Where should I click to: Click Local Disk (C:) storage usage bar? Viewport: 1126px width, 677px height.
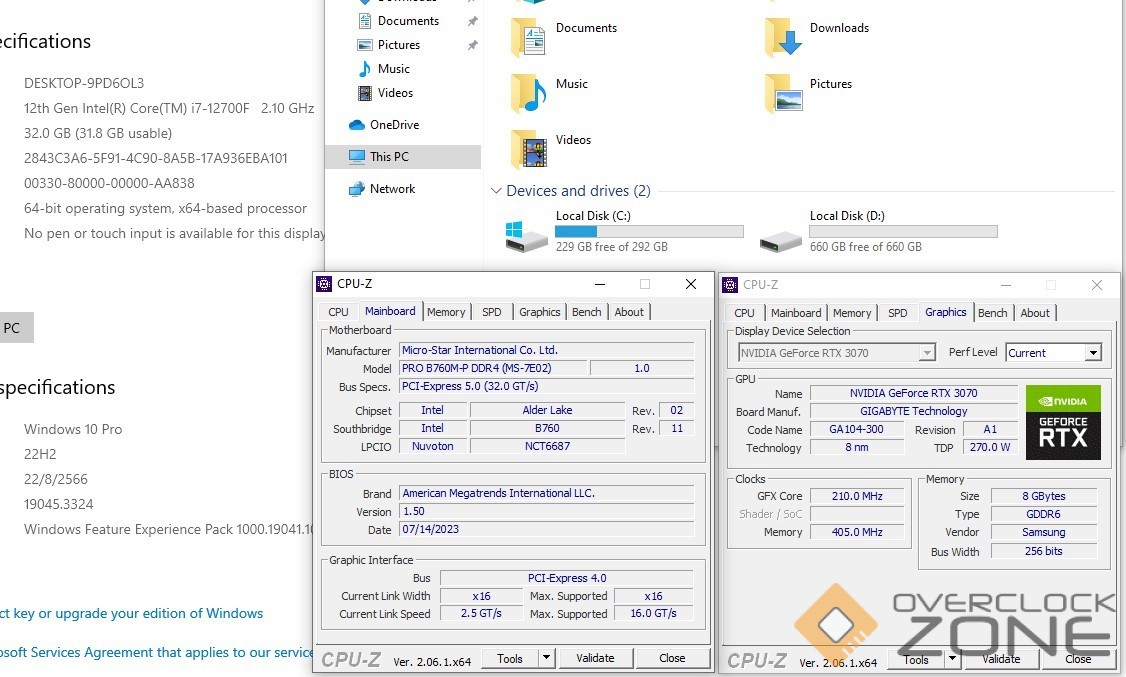pos(649,231)
